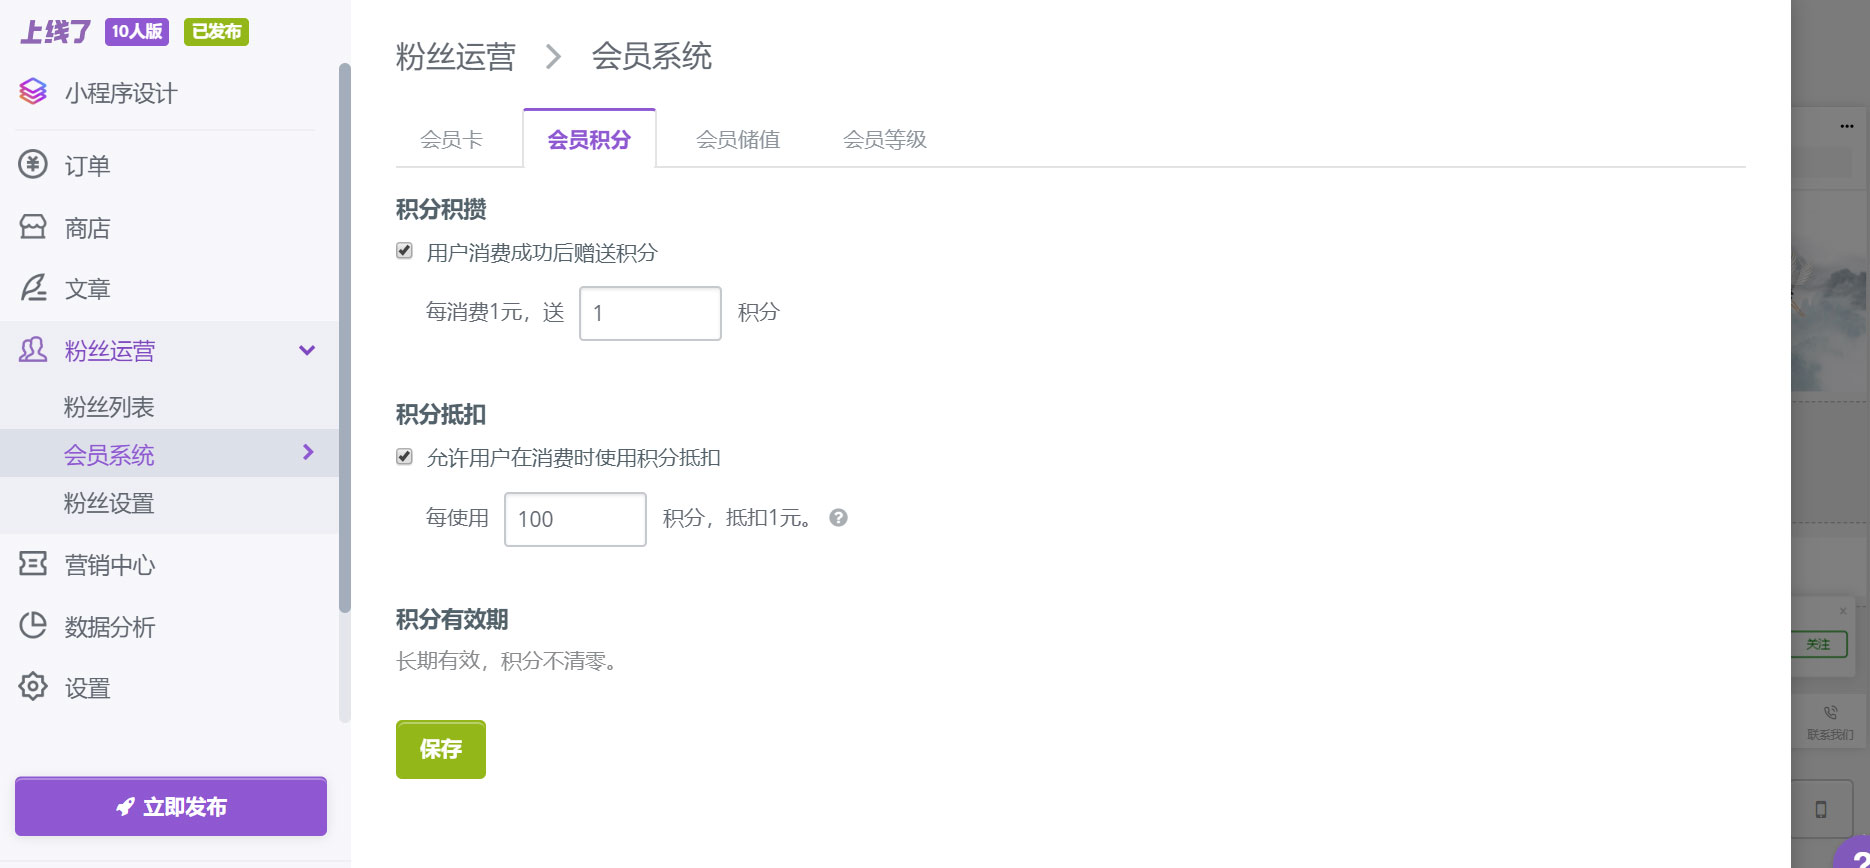Click the 积分有效期 heading
The width and height of the screenshot is (1870, 868).
pos(452,619)
